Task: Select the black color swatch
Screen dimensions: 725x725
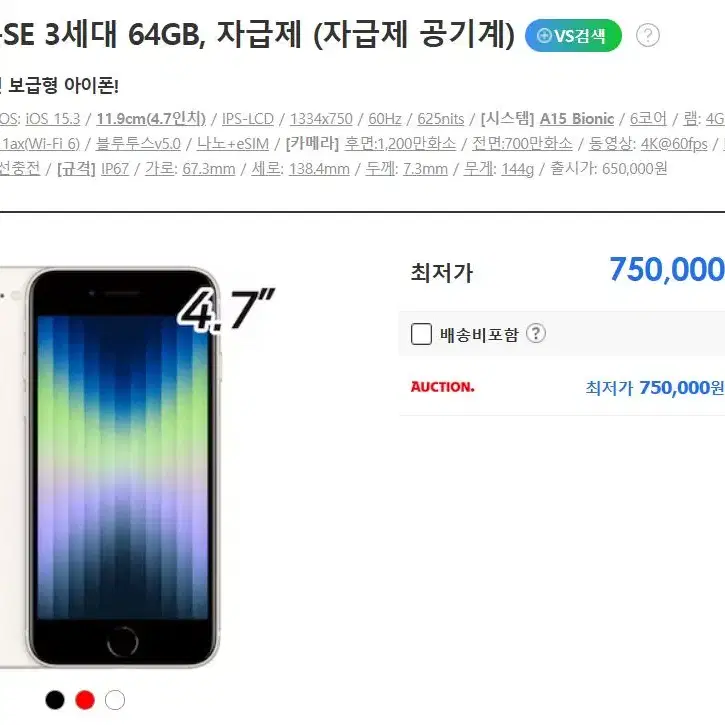Action: click(x=55, y=700)
